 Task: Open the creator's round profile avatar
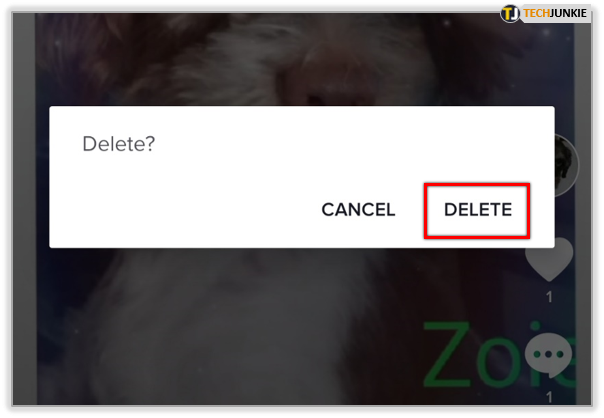[x=567, y=165]
